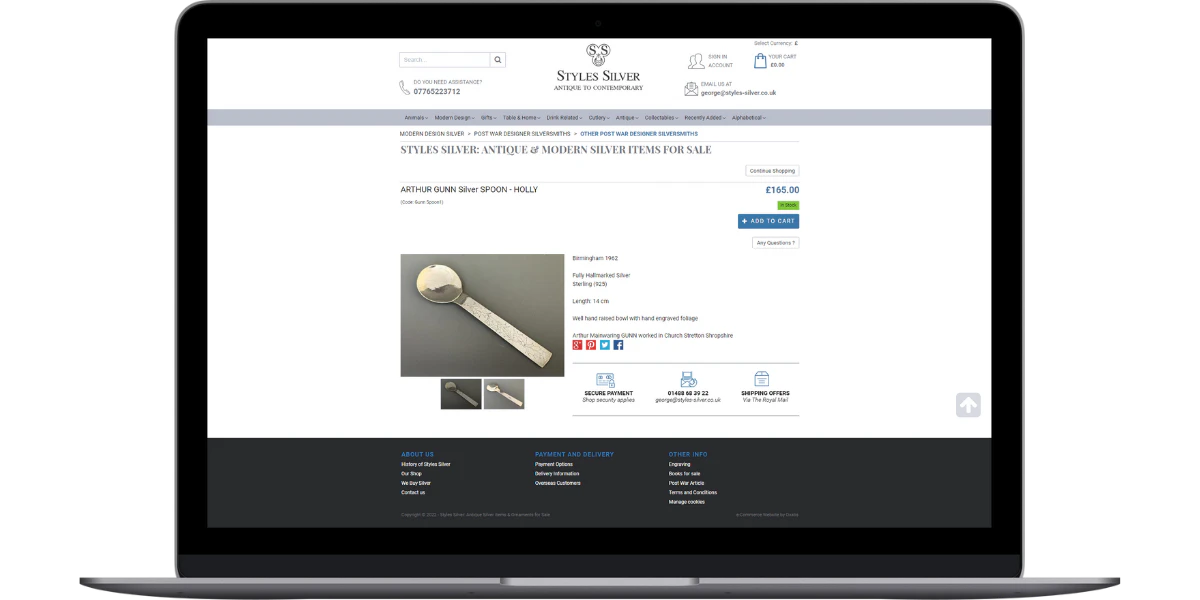Image resolution: width=1200 pixels, height=600 pixels.
Task: Click into the Search text field
Action: (444, 60)
